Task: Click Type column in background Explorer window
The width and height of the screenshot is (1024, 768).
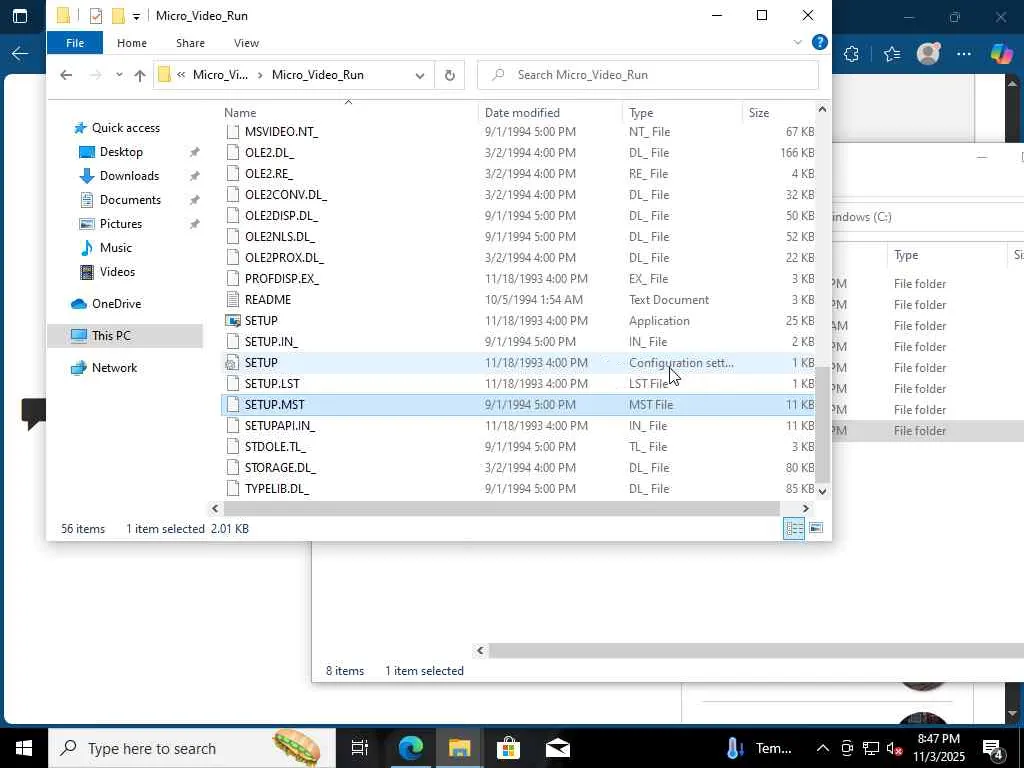Action: pyautogui.click(x=906, y=255)
